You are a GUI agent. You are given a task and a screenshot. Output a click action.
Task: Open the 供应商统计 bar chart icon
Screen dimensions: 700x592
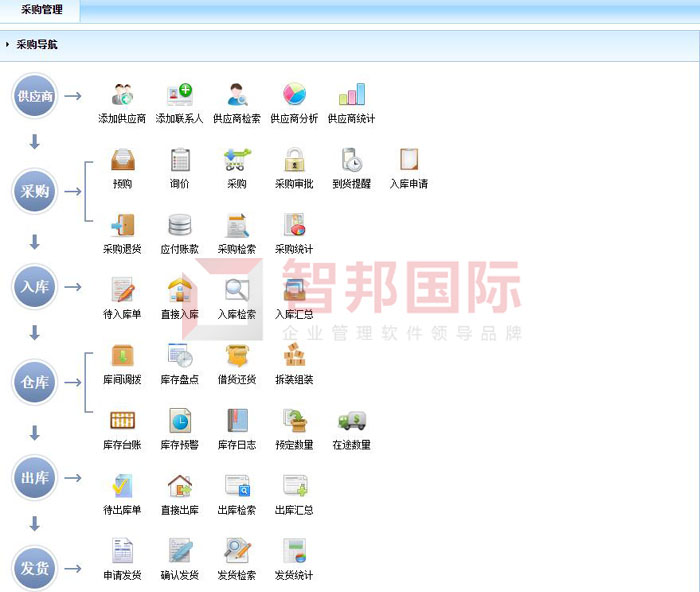[351, 96]
